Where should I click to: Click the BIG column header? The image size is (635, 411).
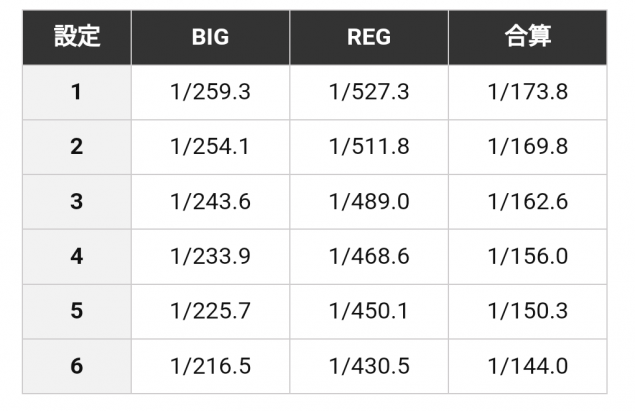tap(210, 38)
